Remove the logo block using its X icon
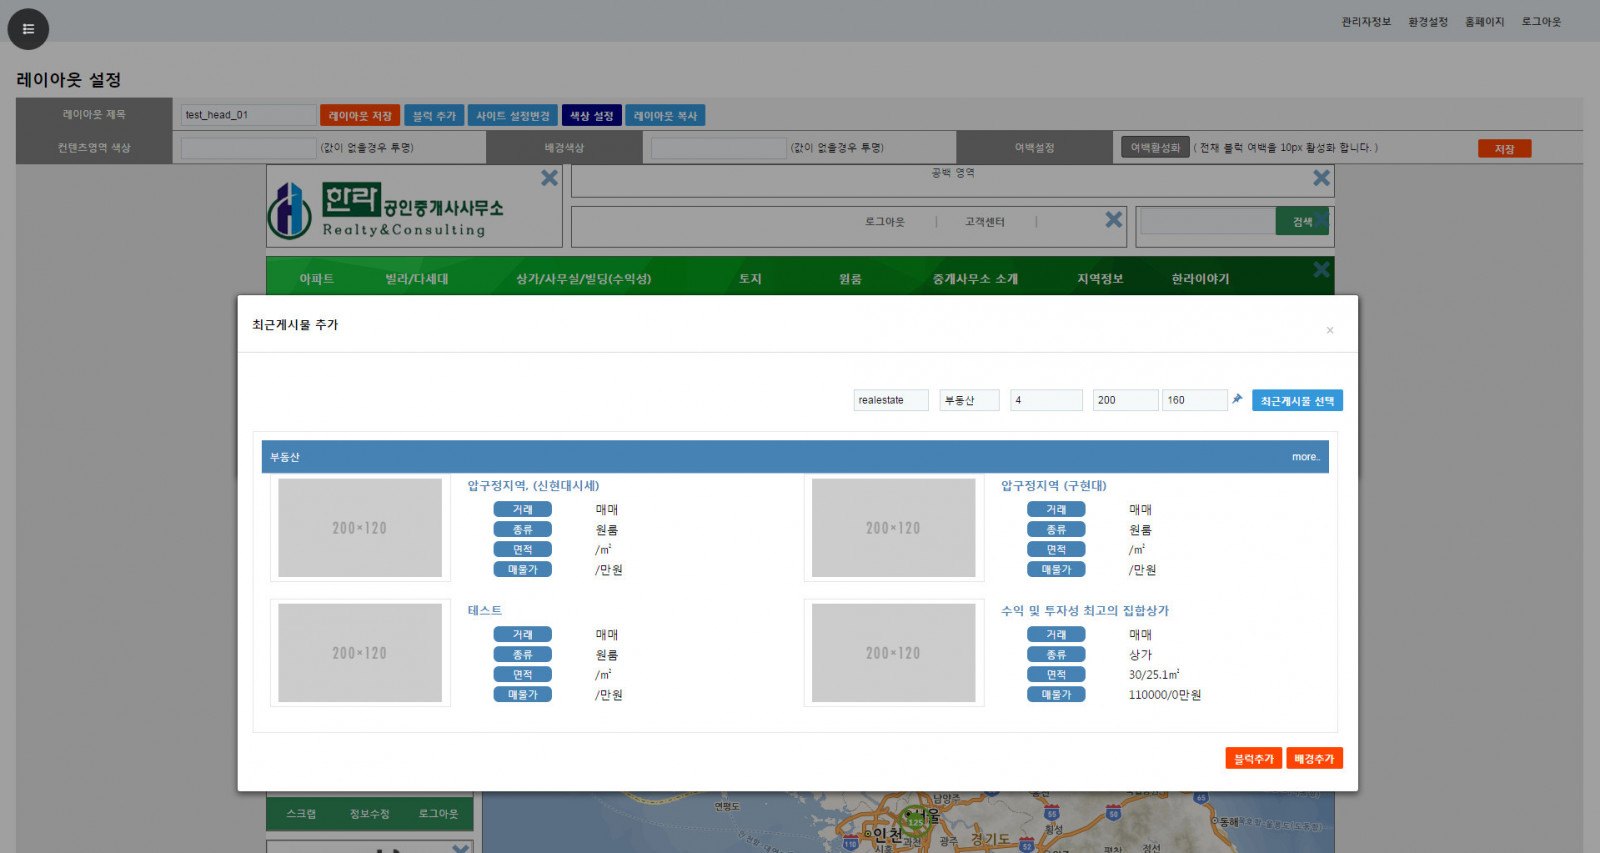 [x=549, y=178]
